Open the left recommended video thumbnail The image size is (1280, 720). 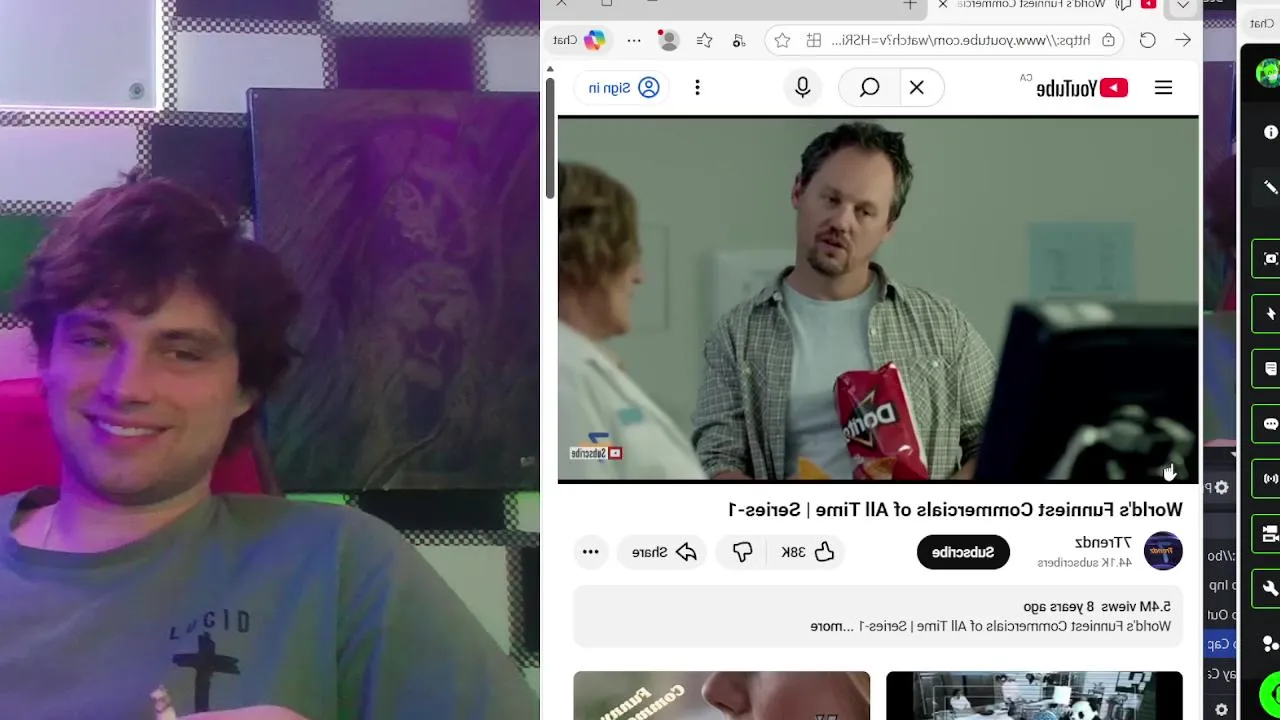(722, 696)
